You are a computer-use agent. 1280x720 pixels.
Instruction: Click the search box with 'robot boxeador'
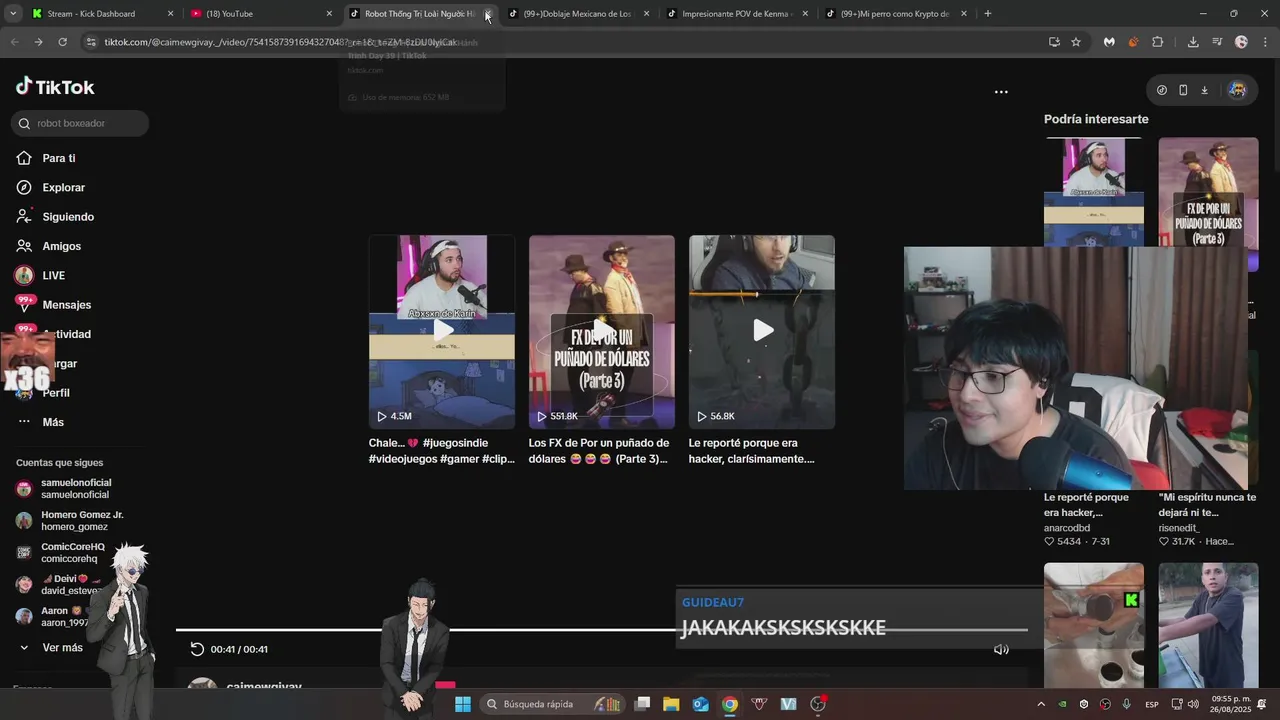point(80,123)
